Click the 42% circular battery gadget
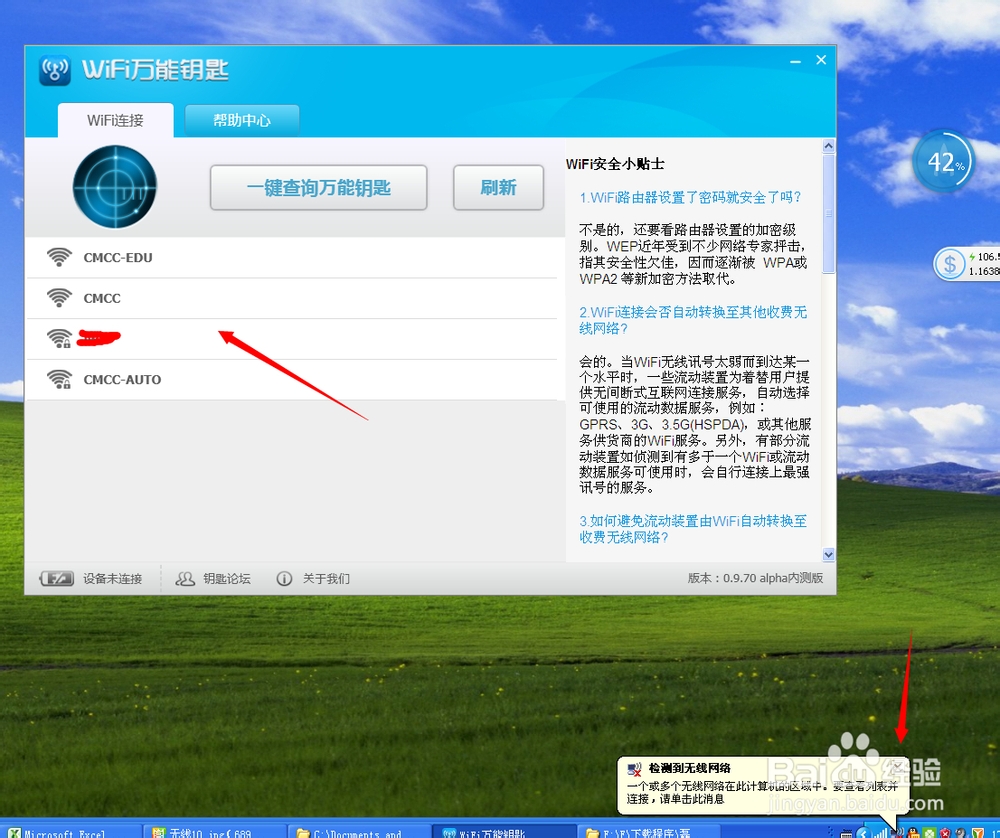This screenshot has width=1000, height=838. pos(943,161)
